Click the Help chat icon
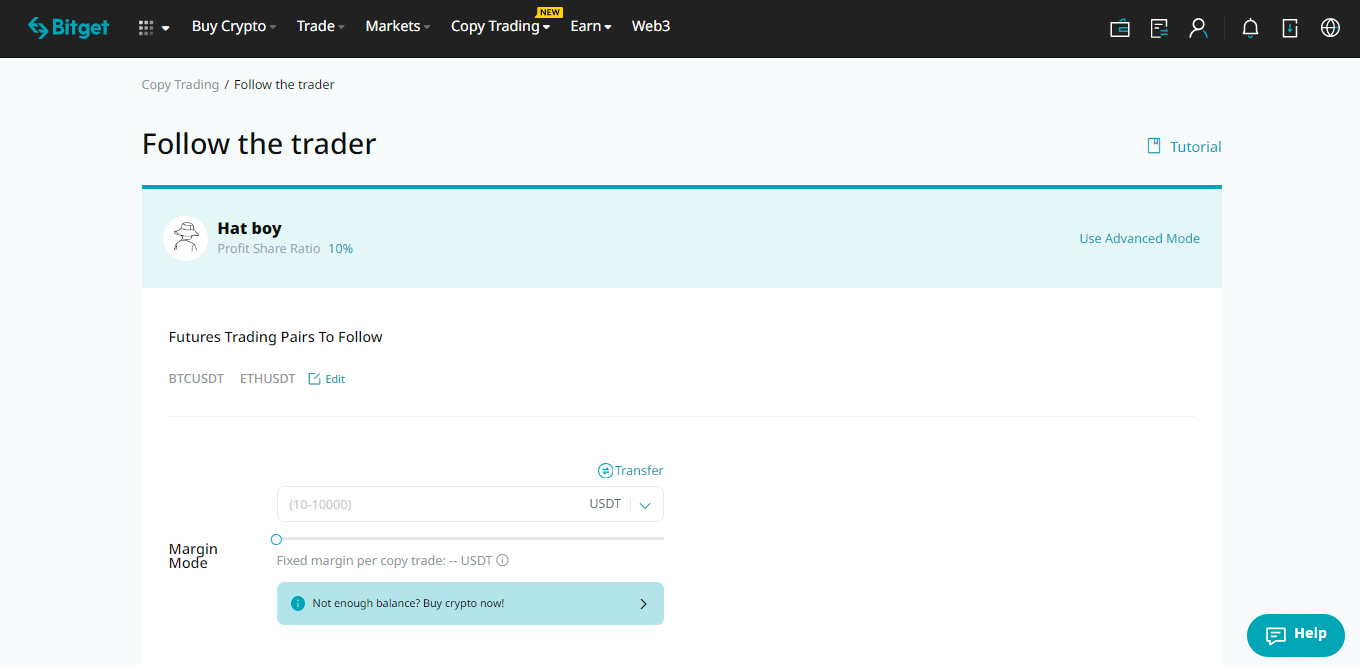The width and height of the screenshot is (1360, 665). [1276, 635]
